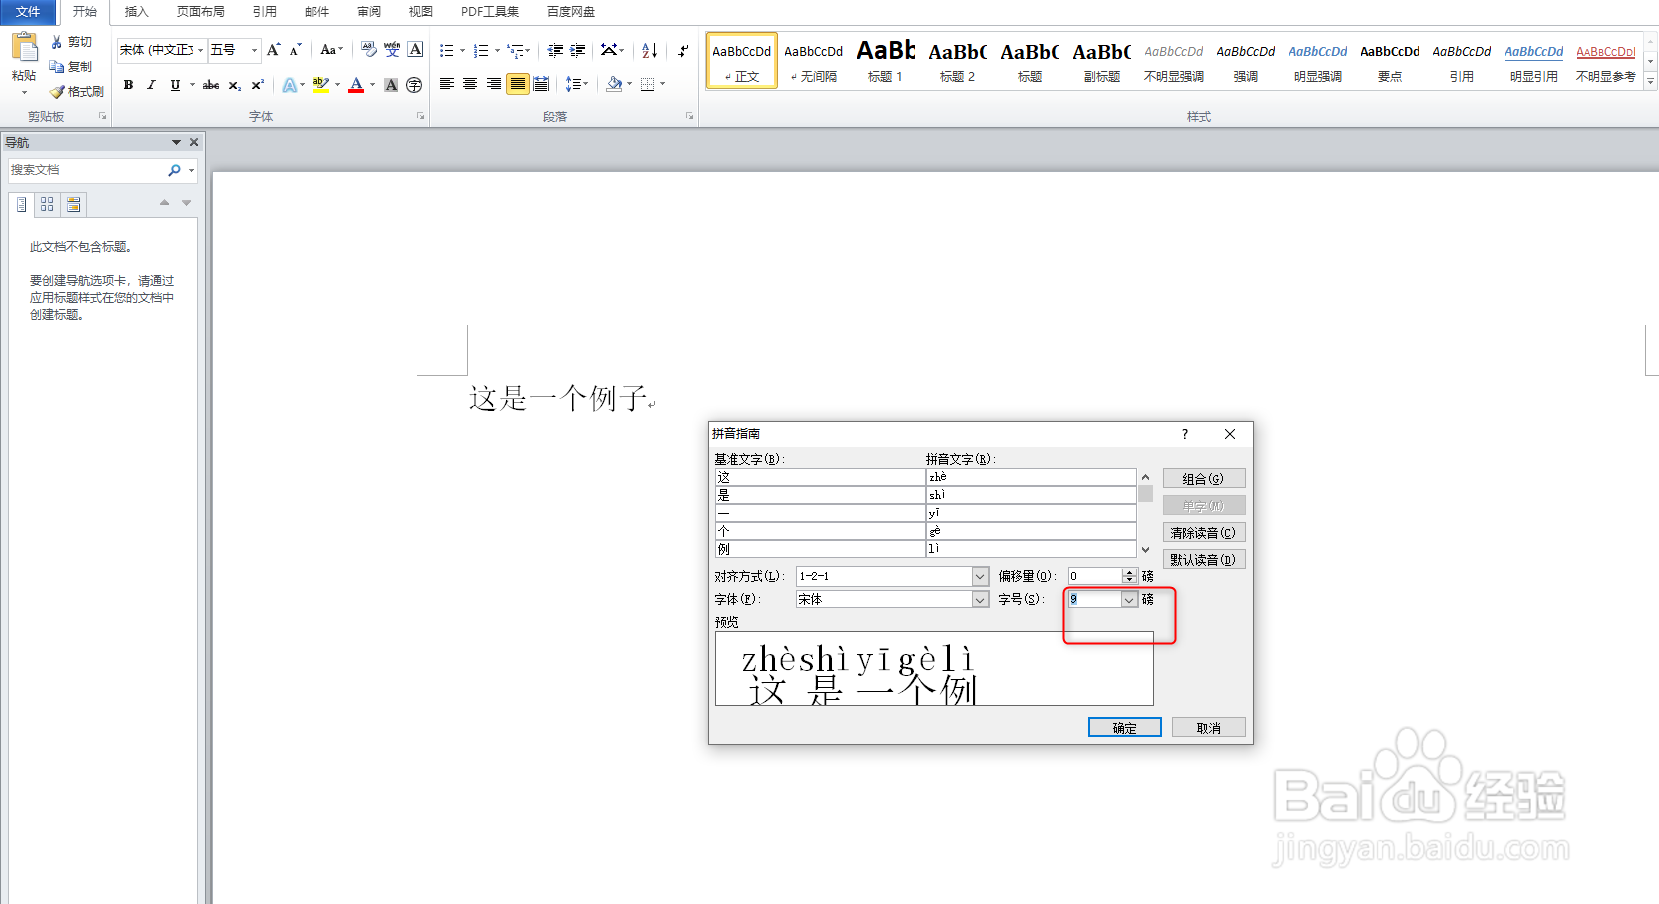Screen dimensions: 1659x904
Task: Toggle Strikethrough formatting
Action: (210, 85)
